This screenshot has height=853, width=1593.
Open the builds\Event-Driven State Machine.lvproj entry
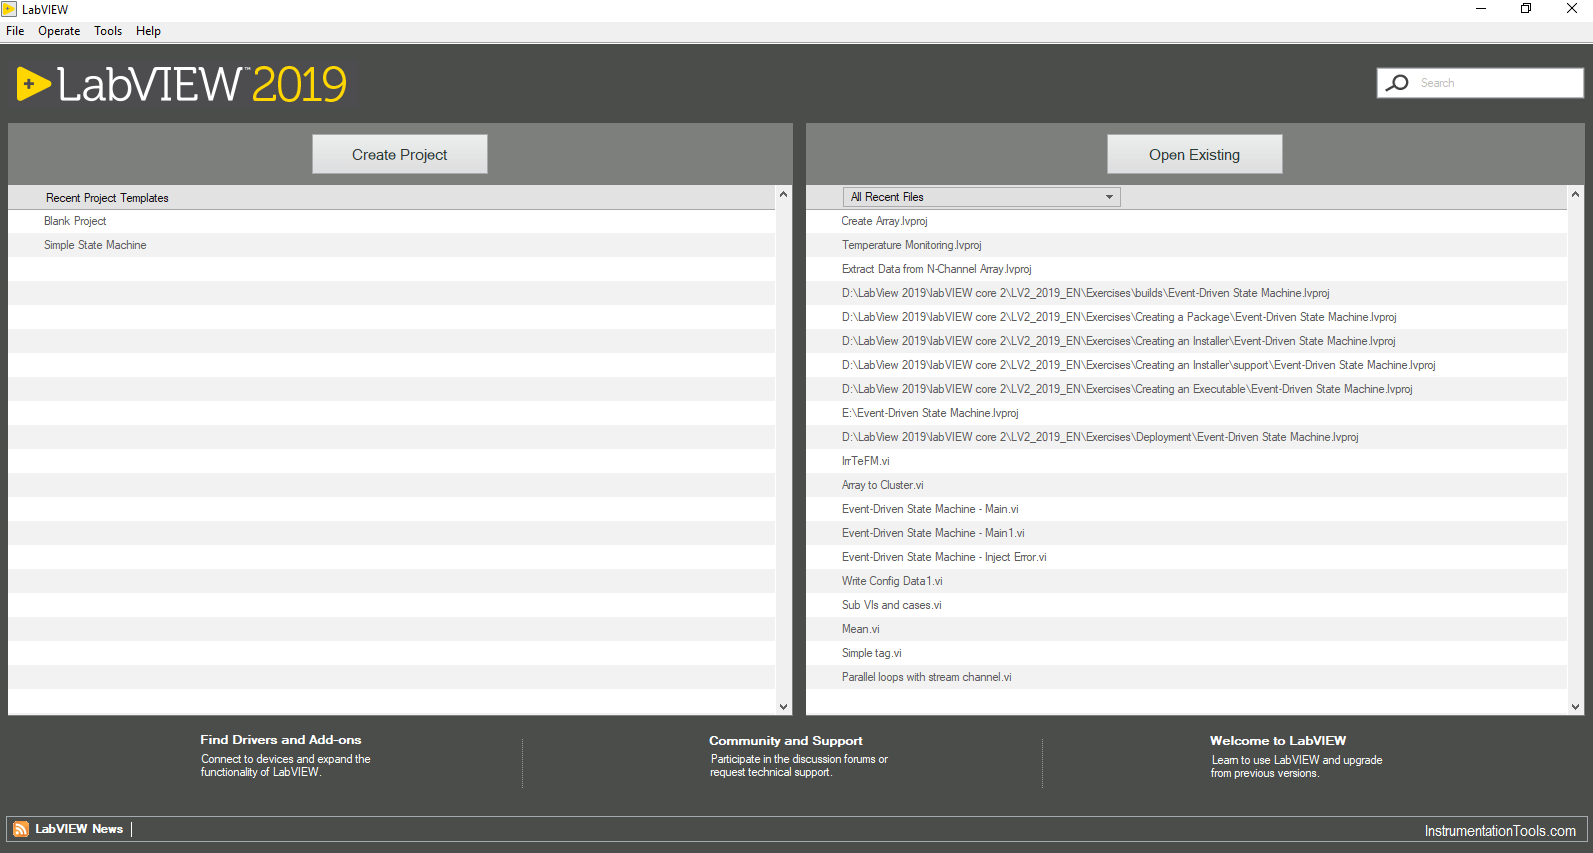(1086, 293)
